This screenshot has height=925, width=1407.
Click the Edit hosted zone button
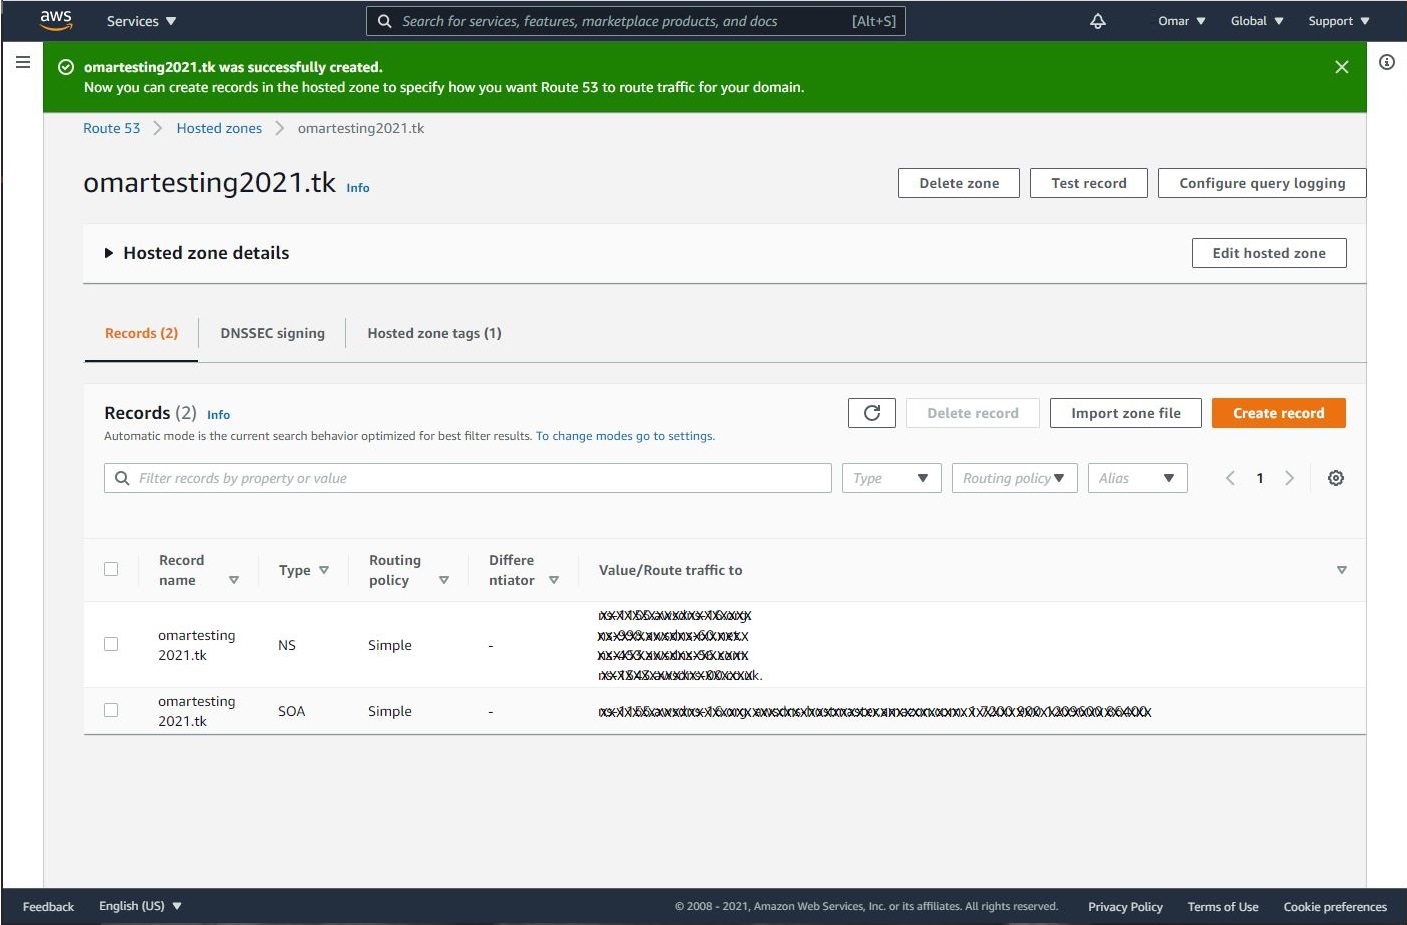(x=1269, y=253)
